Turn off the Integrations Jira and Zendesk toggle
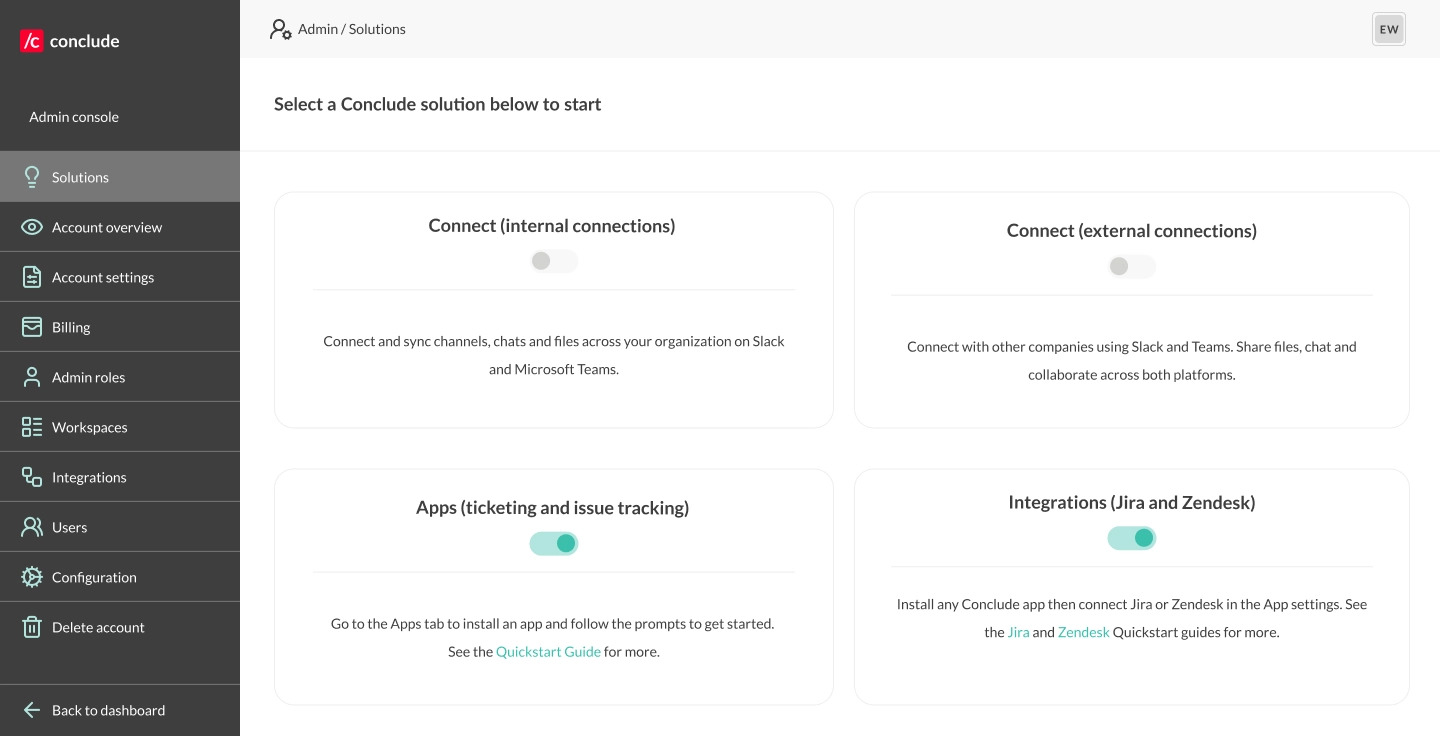 coord(1131,538)
